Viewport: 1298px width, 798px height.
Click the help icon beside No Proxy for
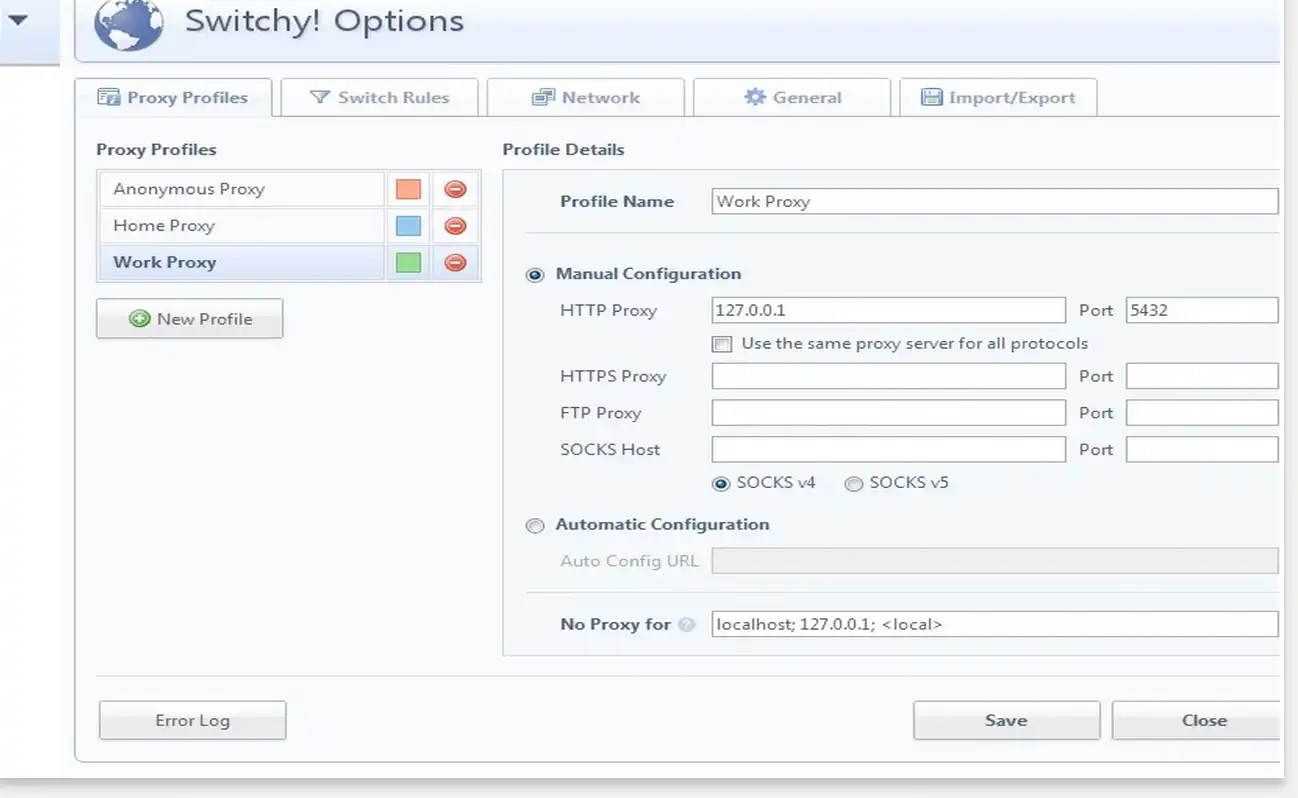[686, 624]
